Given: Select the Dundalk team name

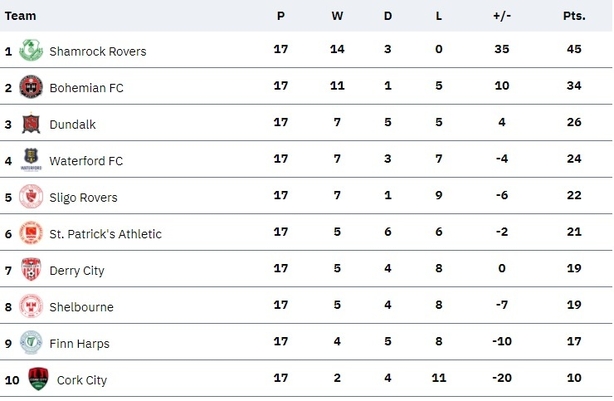Looking at the screenshot, I should point(72,125).
